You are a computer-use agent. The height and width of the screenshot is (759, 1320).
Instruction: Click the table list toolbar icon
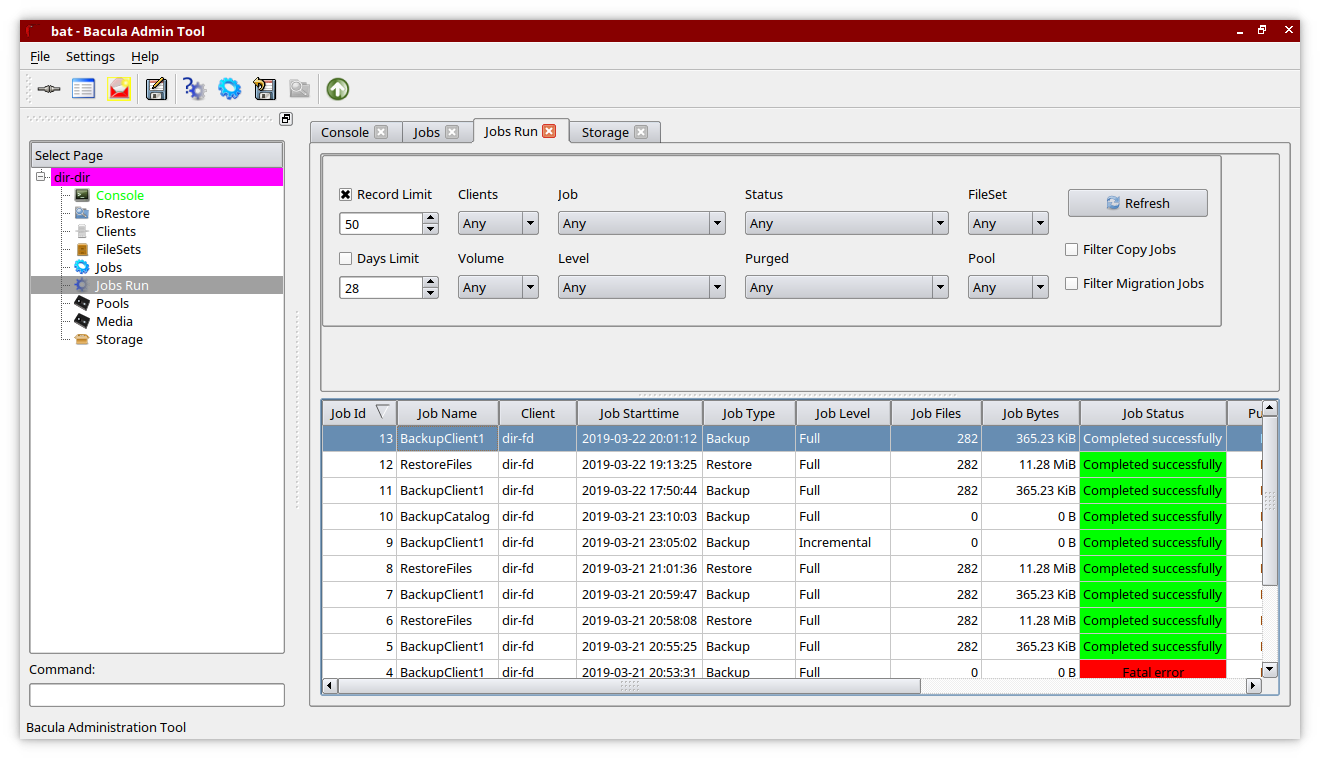click(x=84, y=89)
